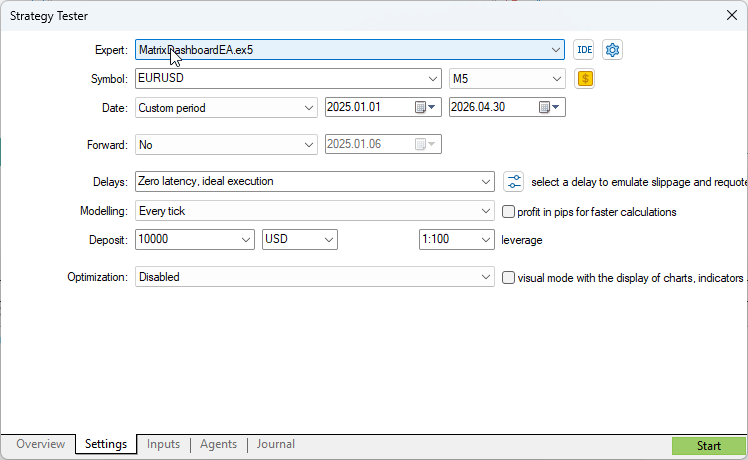Expand the Custom period date dropdown
748x460 pixels.
(309, 108)
